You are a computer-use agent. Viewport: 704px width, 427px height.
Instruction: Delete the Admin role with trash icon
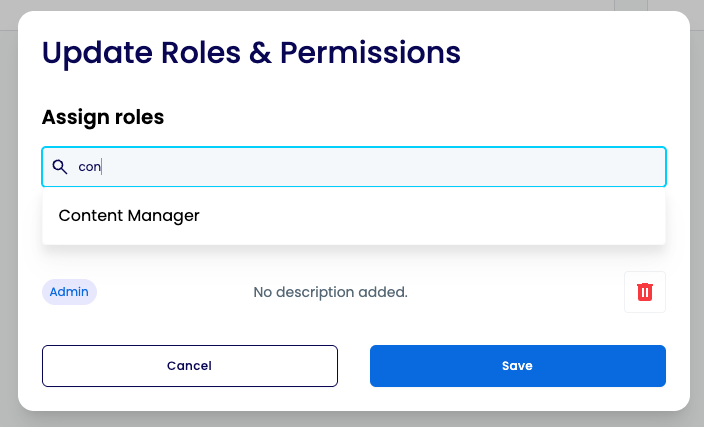pos(645,292)
